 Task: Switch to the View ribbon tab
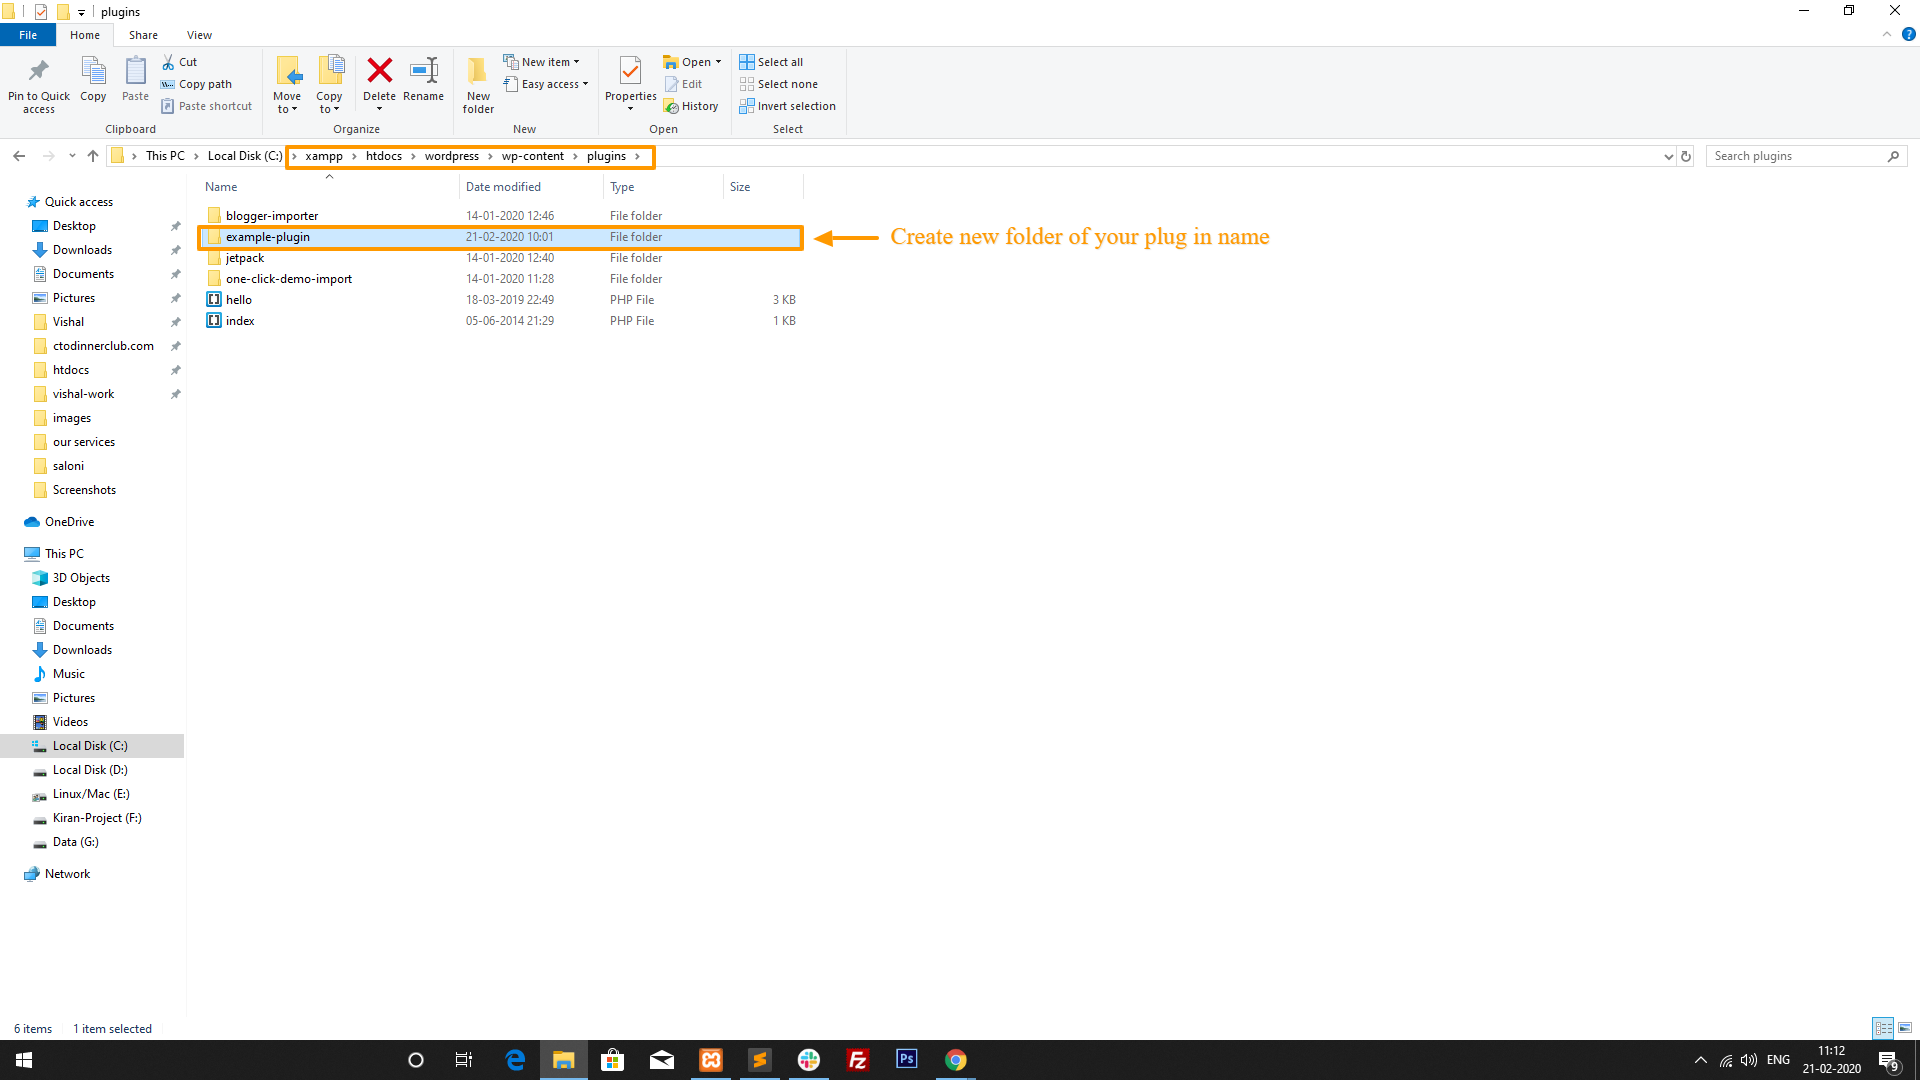pyautogui.click(x=199, y=35)
